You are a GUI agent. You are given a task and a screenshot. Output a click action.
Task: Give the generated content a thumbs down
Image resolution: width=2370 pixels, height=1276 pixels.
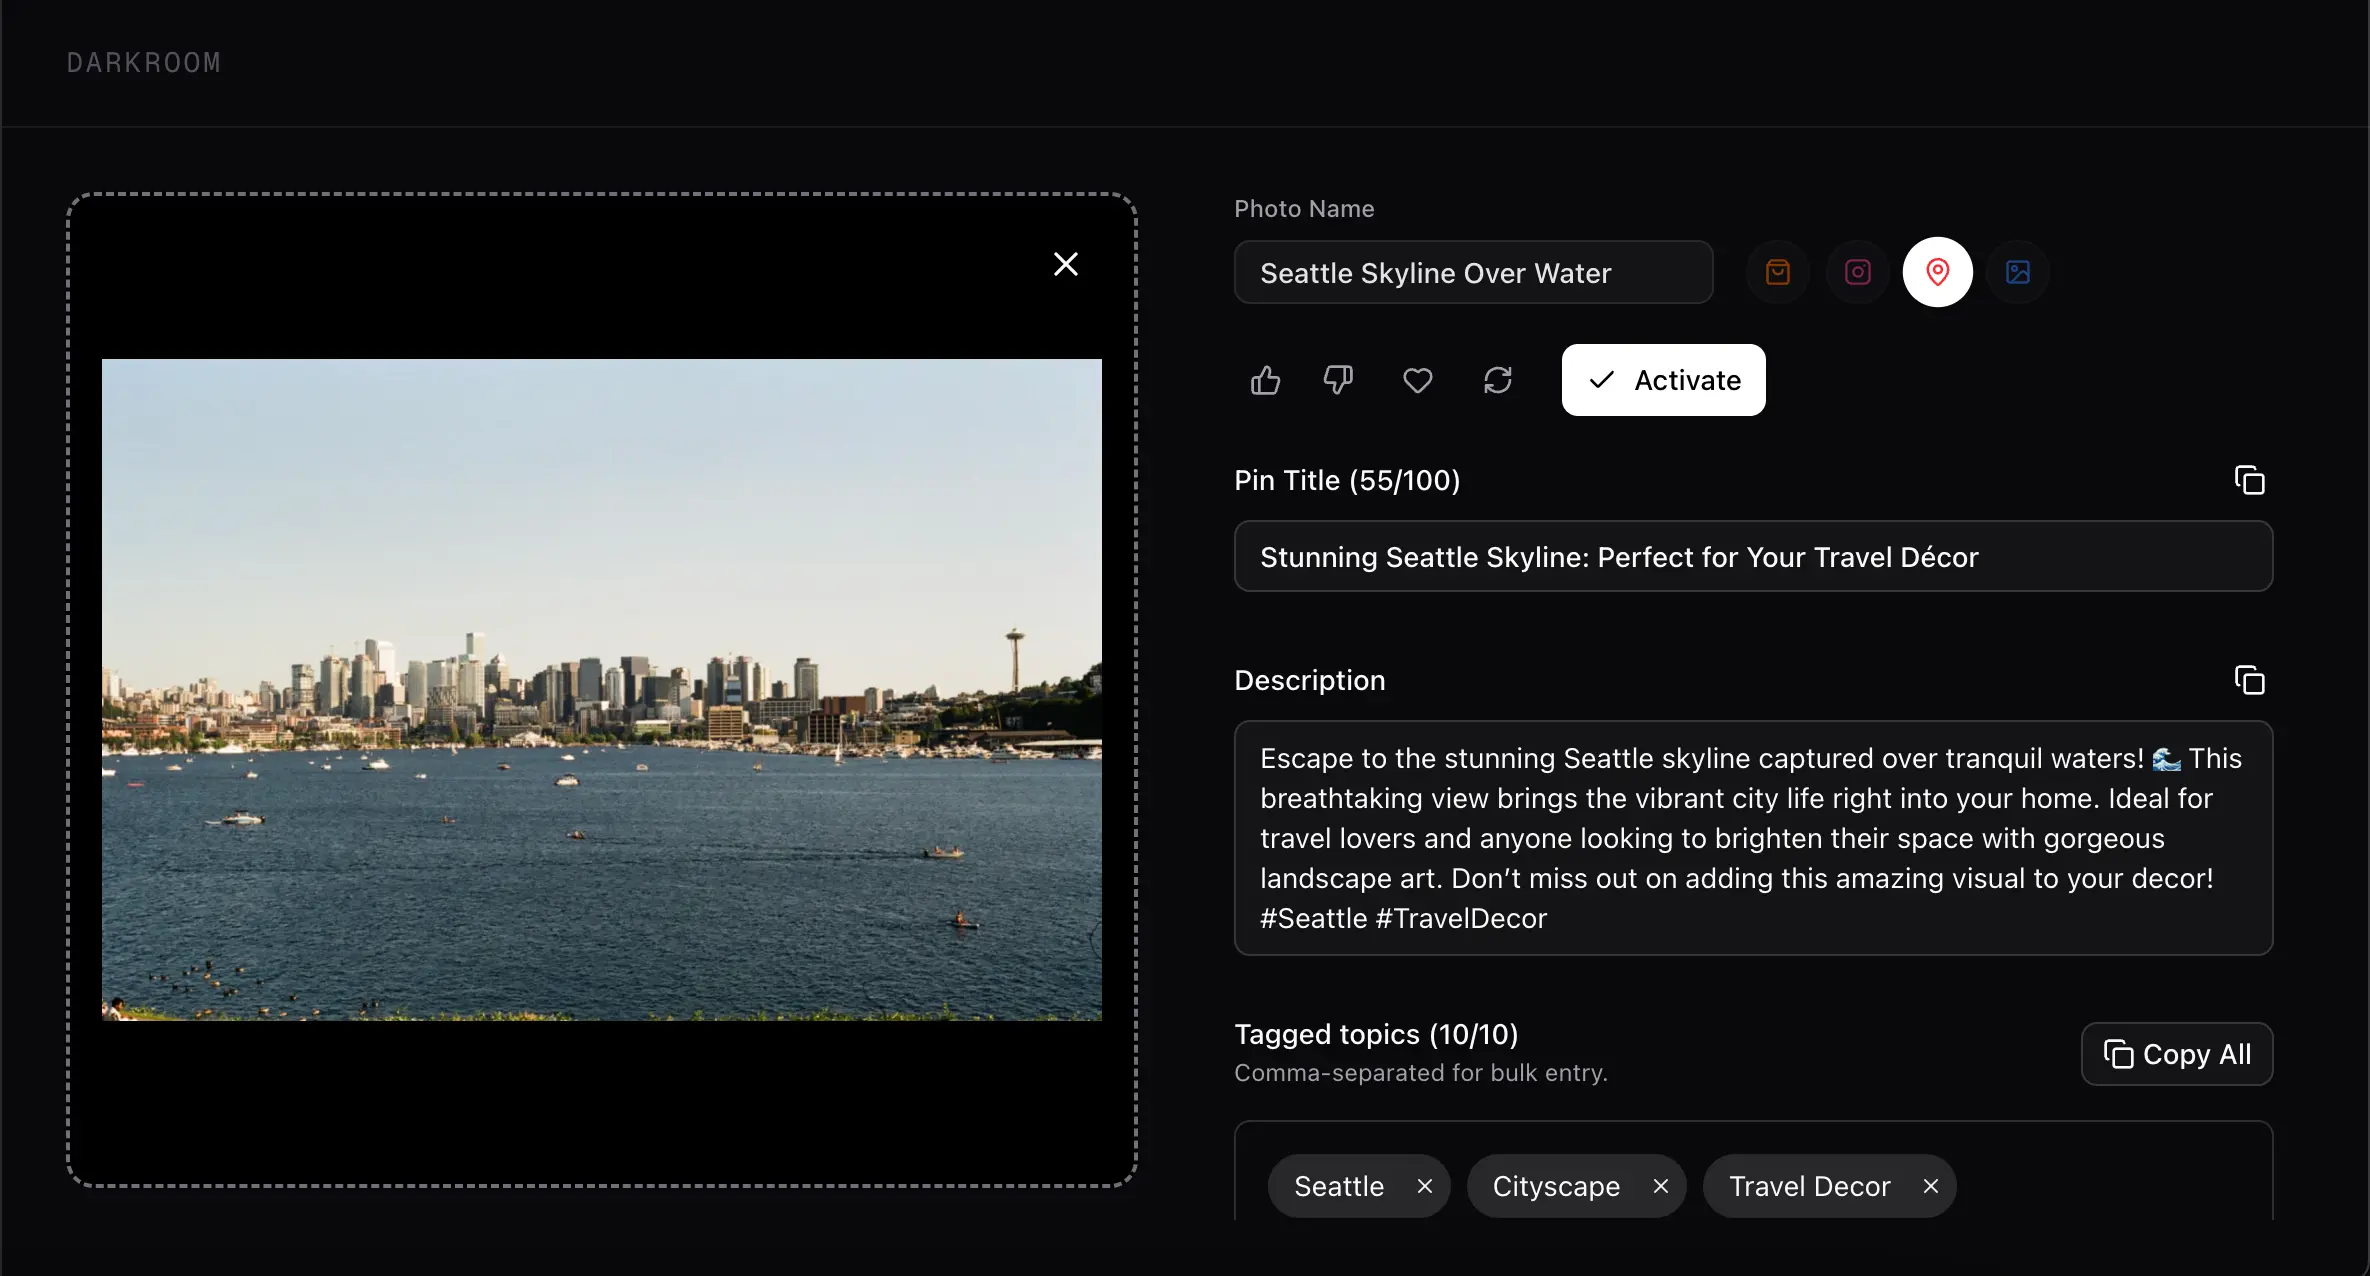tap(1338, 380)
